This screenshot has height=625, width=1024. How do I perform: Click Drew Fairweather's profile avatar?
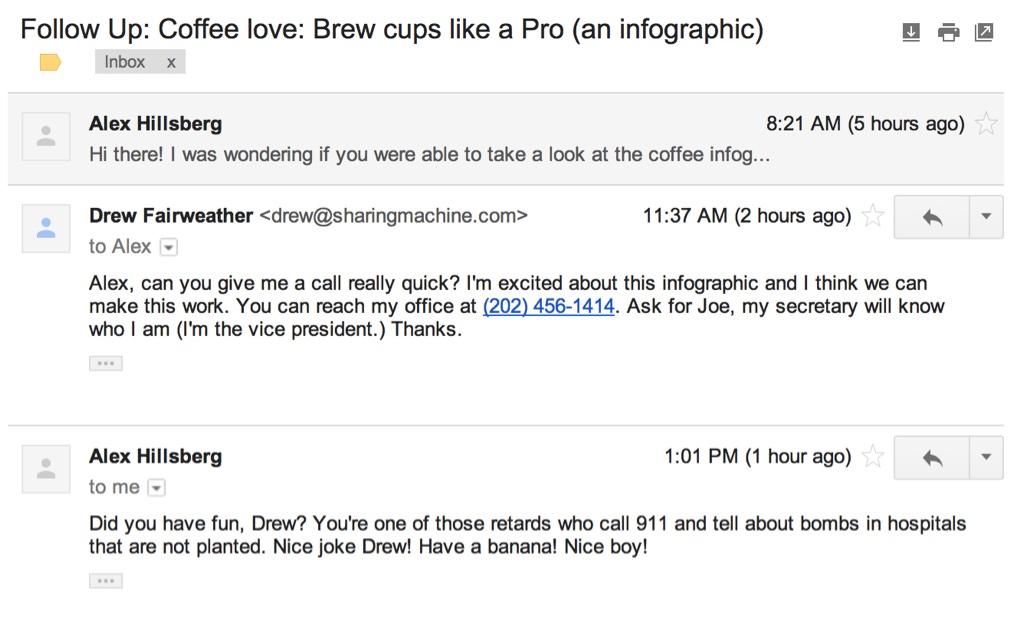tap(46, 228)
